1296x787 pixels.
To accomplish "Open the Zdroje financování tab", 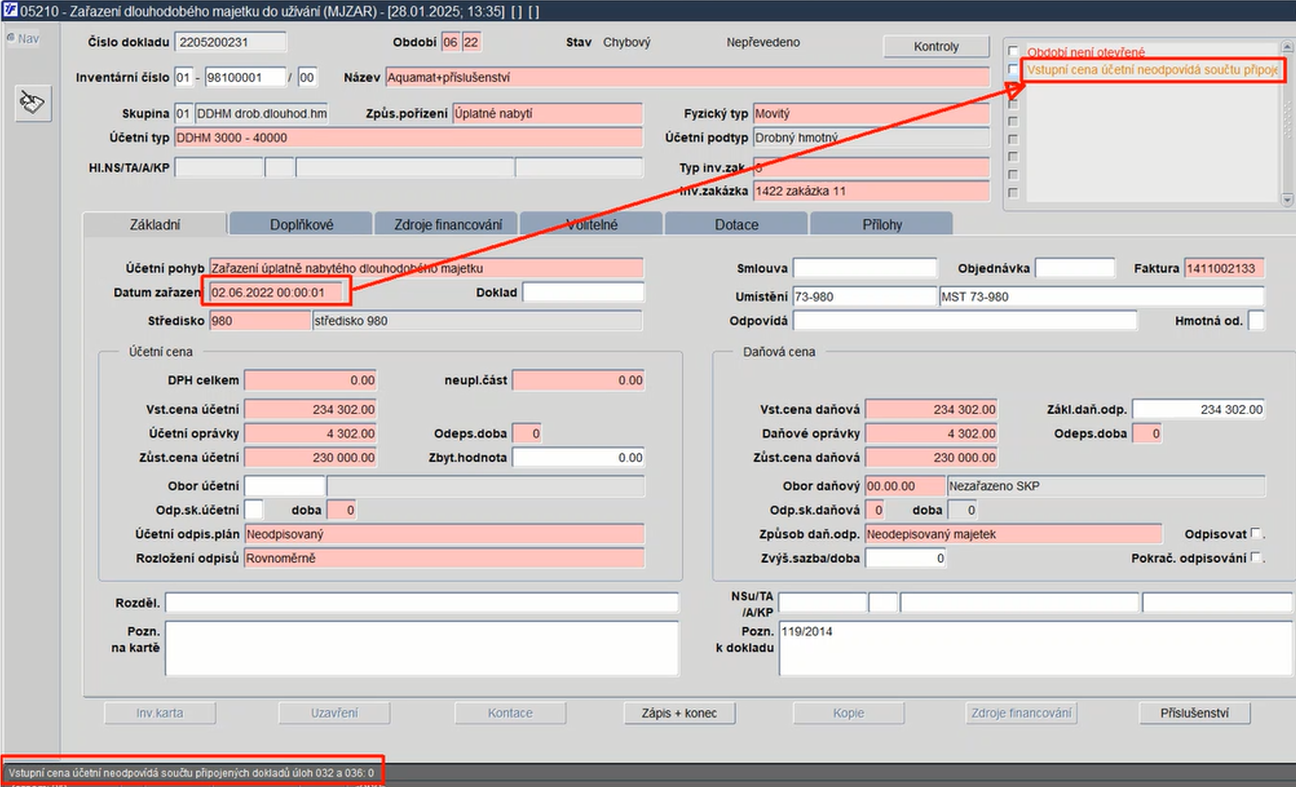I will (446, 224).
